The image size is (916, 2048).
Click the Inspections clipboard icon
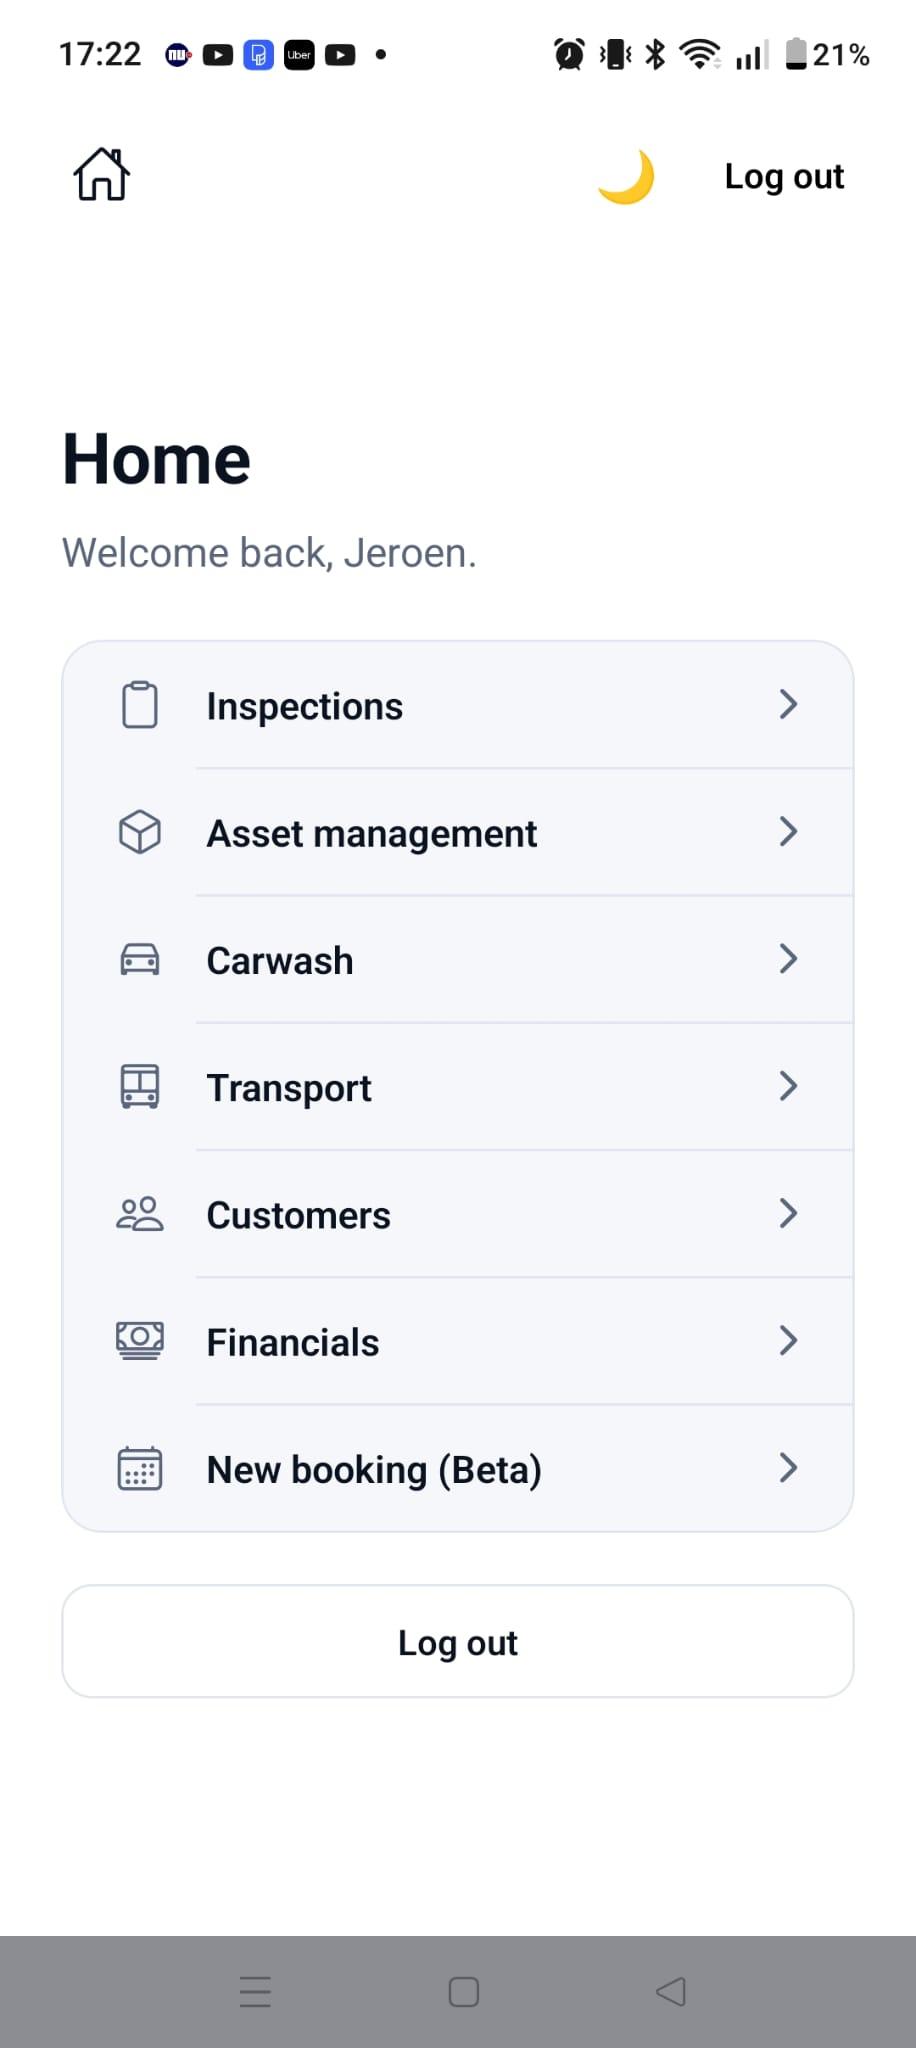coord(140,705)
